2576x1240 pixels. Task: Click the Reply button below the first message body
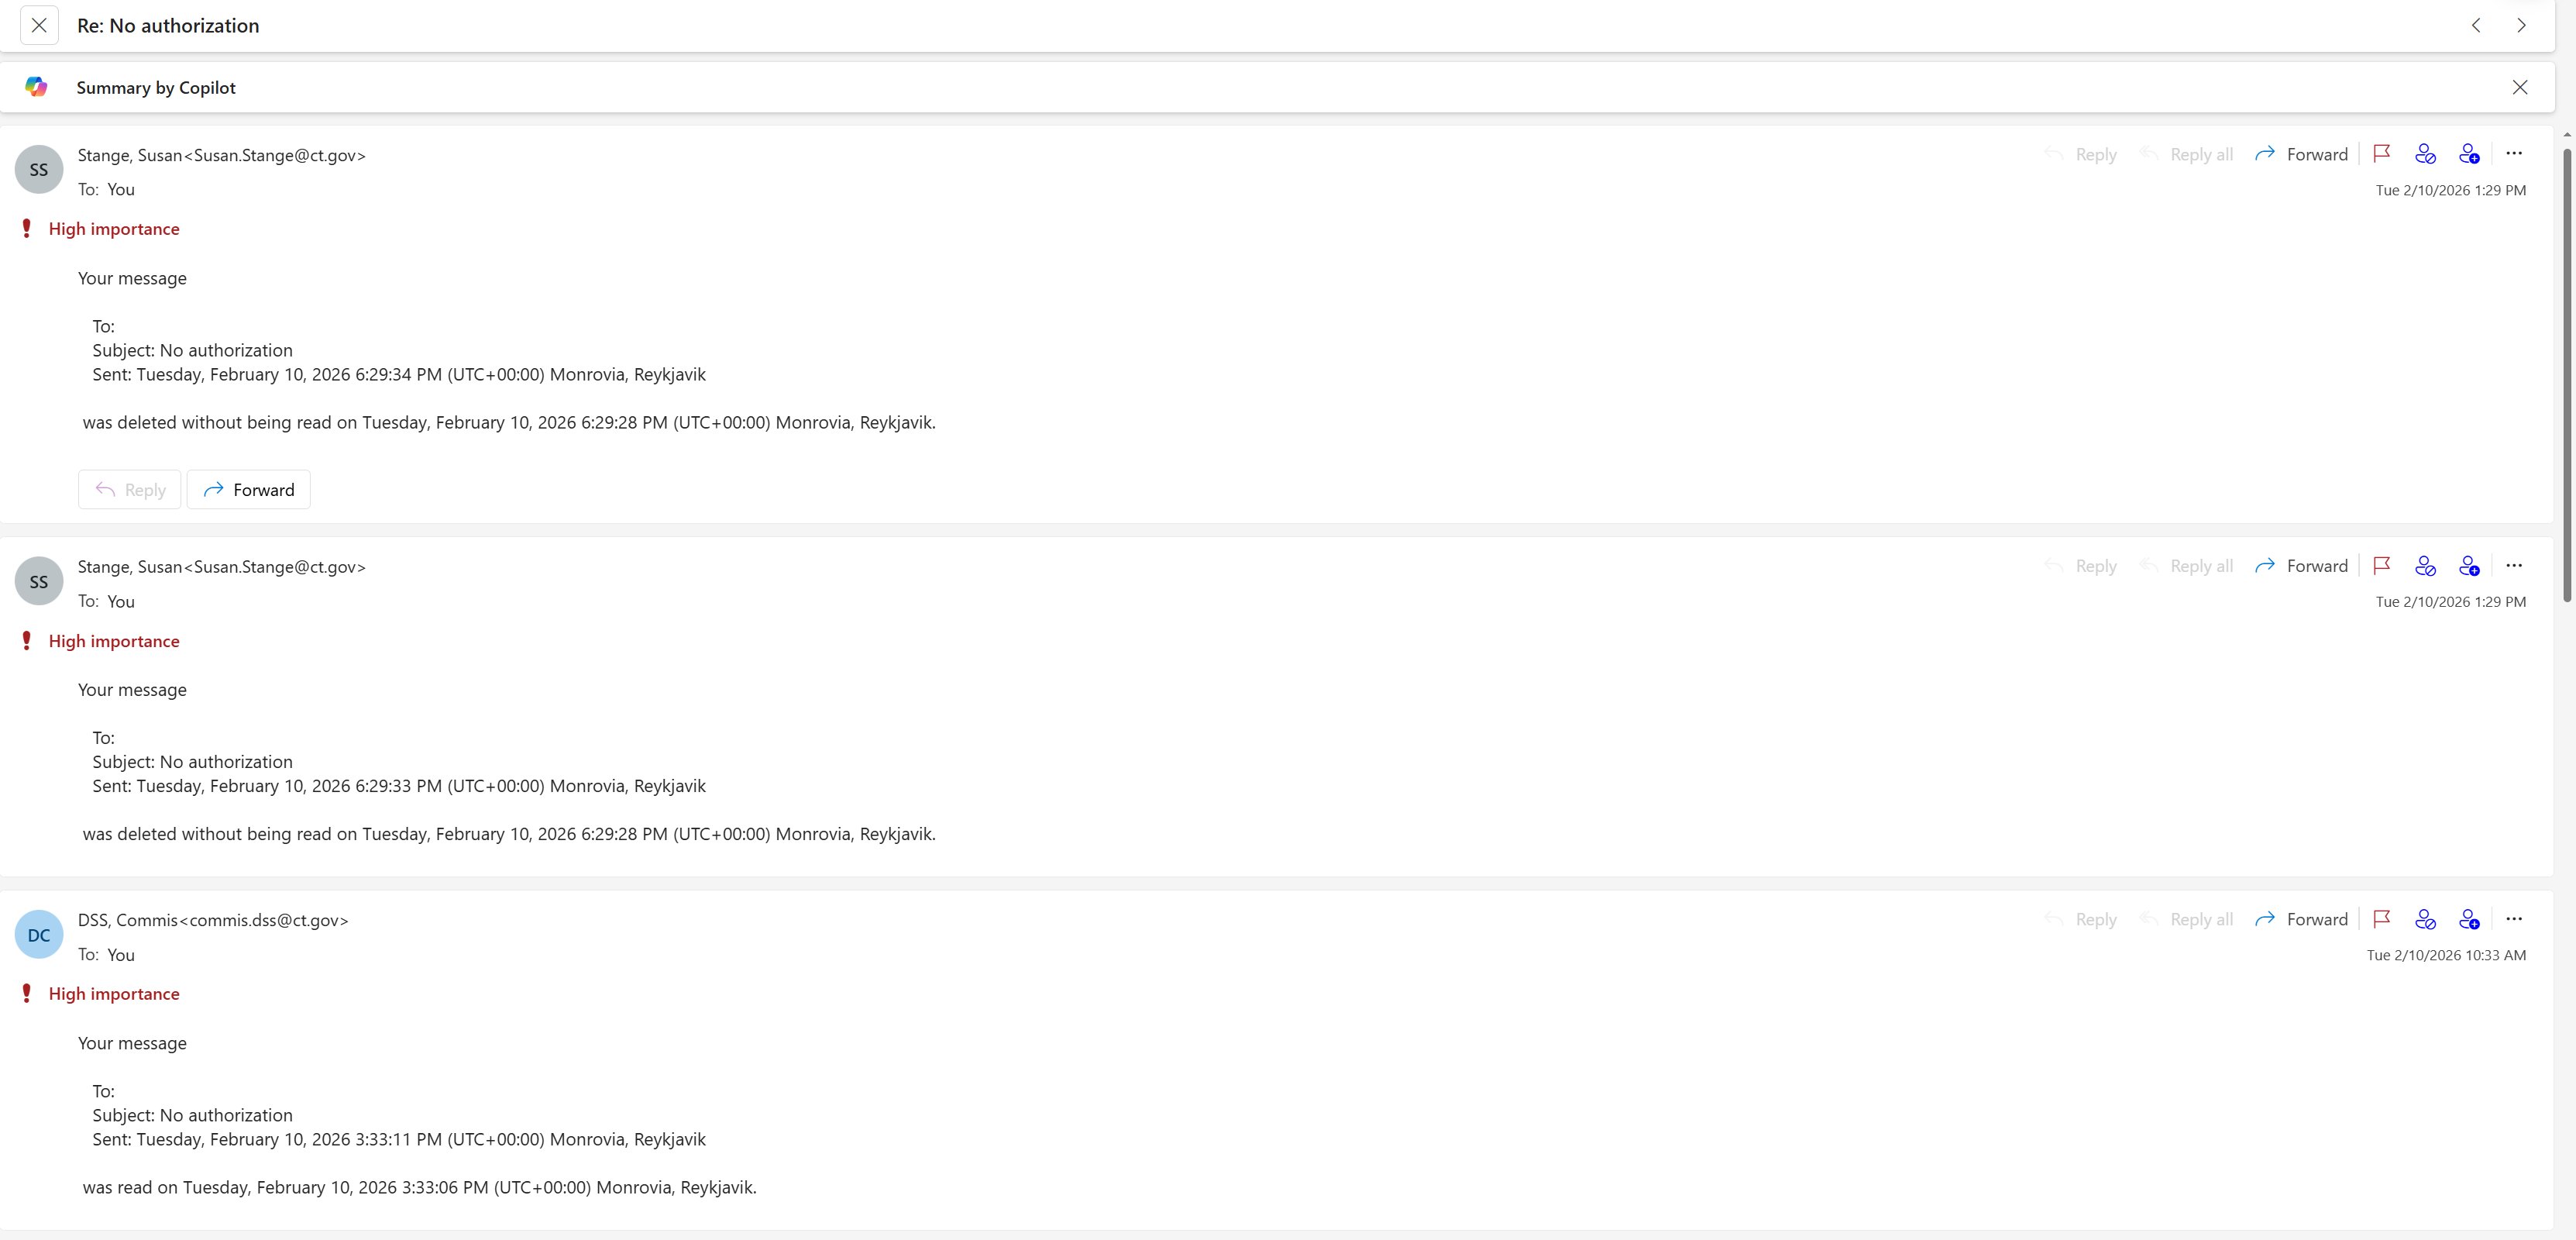click(x=130, y=490)
